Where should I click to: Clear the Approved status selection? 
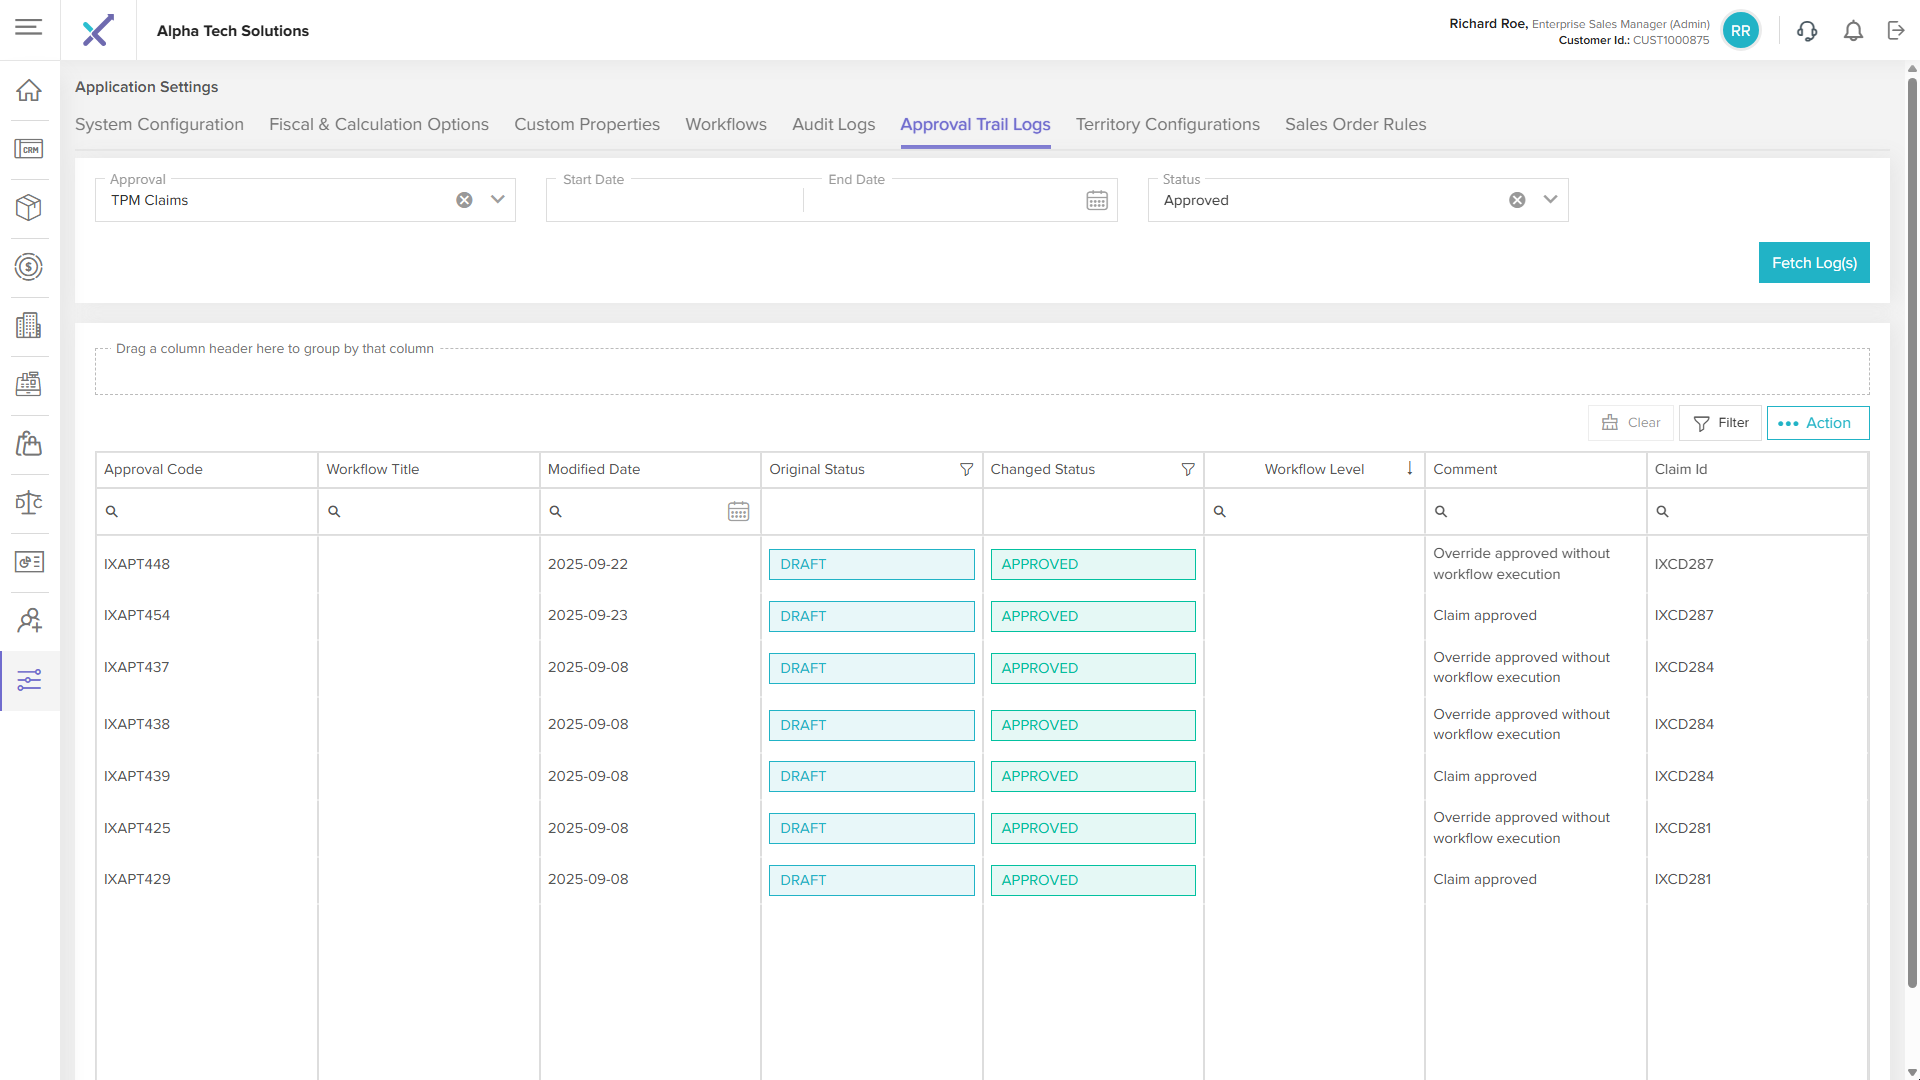click(1517, 201)
